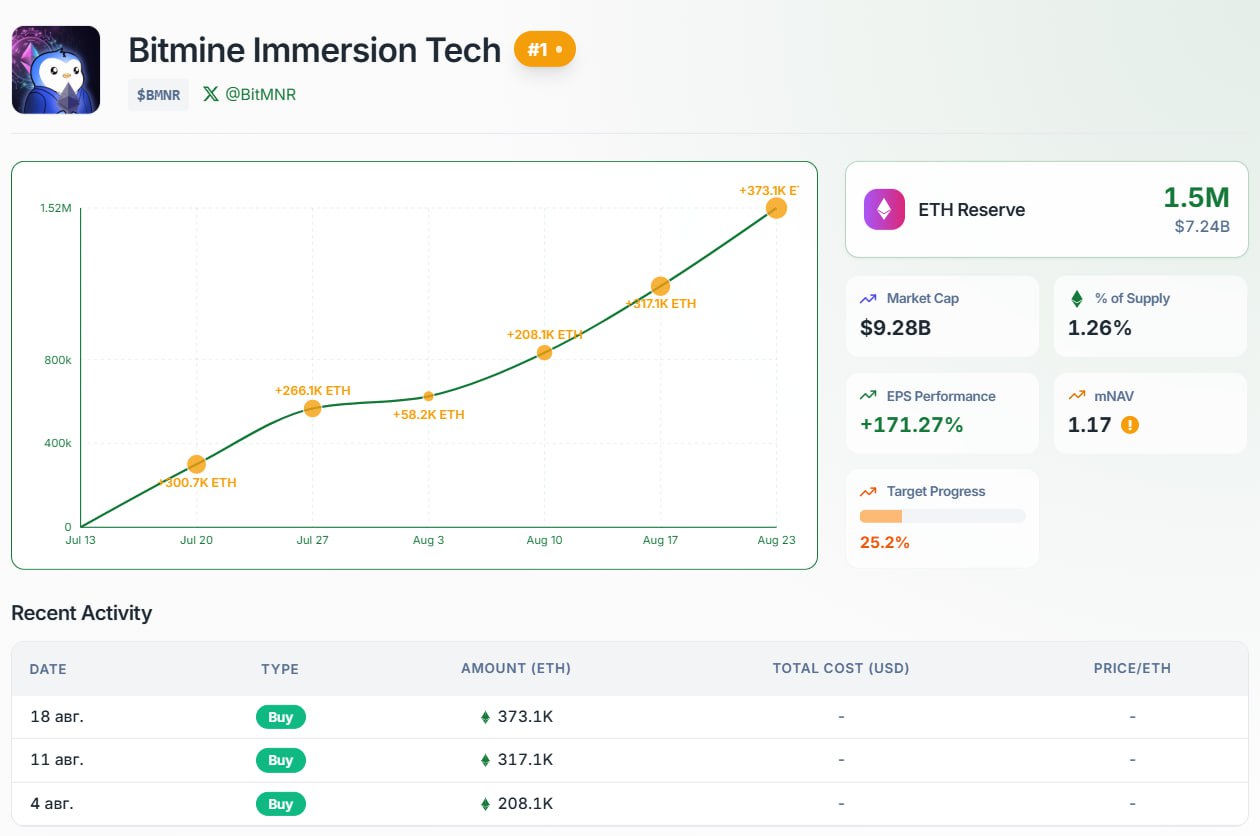The width and height of the screenshot is (1260, 836).
Task: Open the @BitMNR X profile link
Action: click(x=260, y=94)
